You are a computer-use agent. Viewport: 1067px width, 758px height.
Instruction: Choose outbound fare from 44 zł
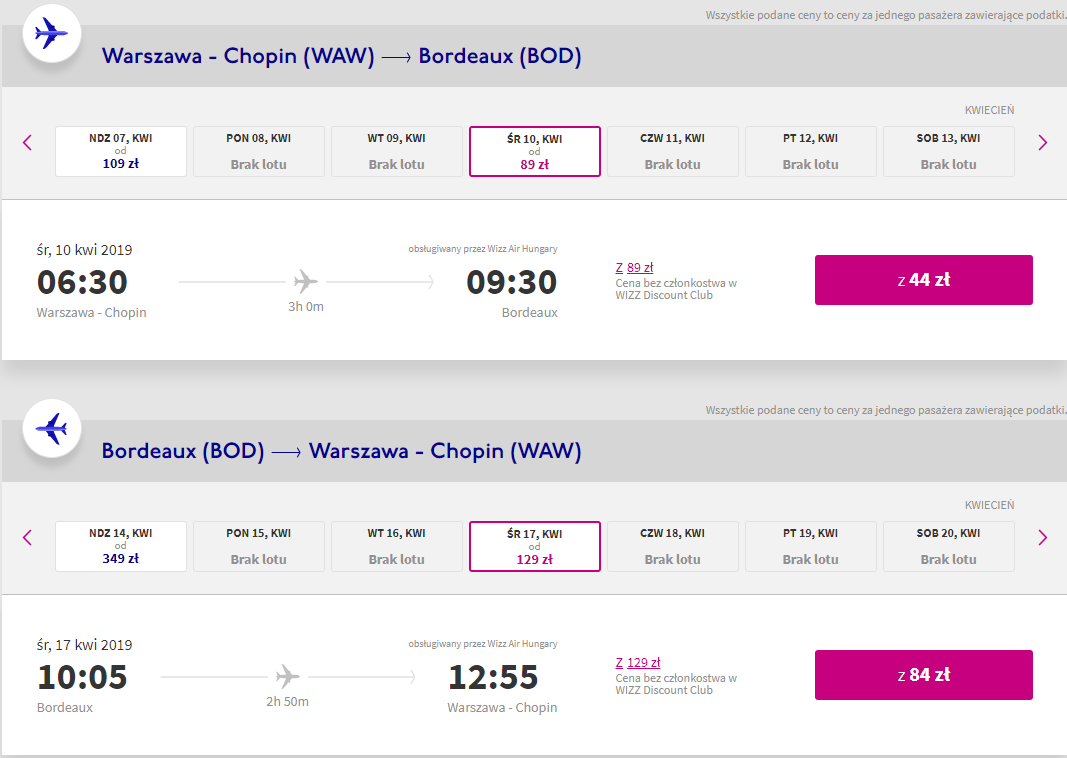pyautogui.click(x=923, y=280)
